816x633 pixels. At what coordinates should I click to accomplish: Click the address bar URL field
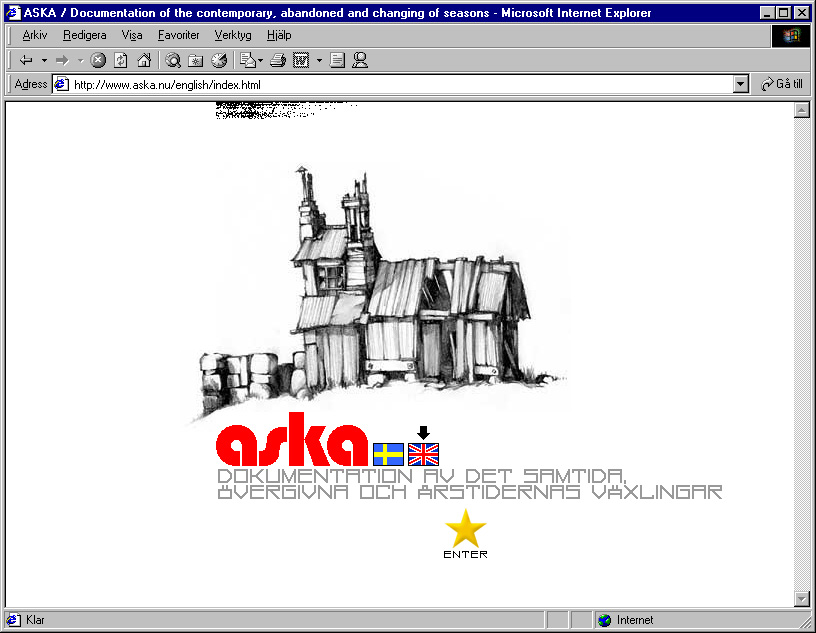coord(400,85)
